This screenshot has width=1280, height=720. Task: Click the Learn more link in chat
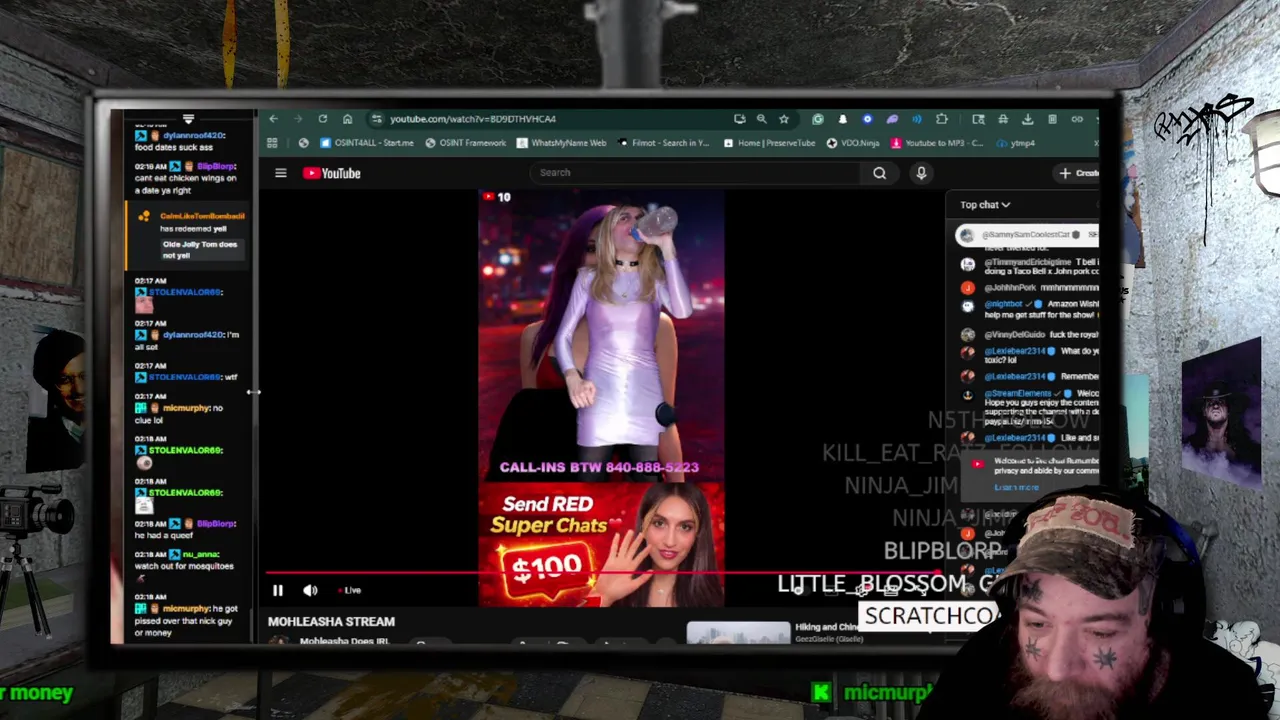1016,487
